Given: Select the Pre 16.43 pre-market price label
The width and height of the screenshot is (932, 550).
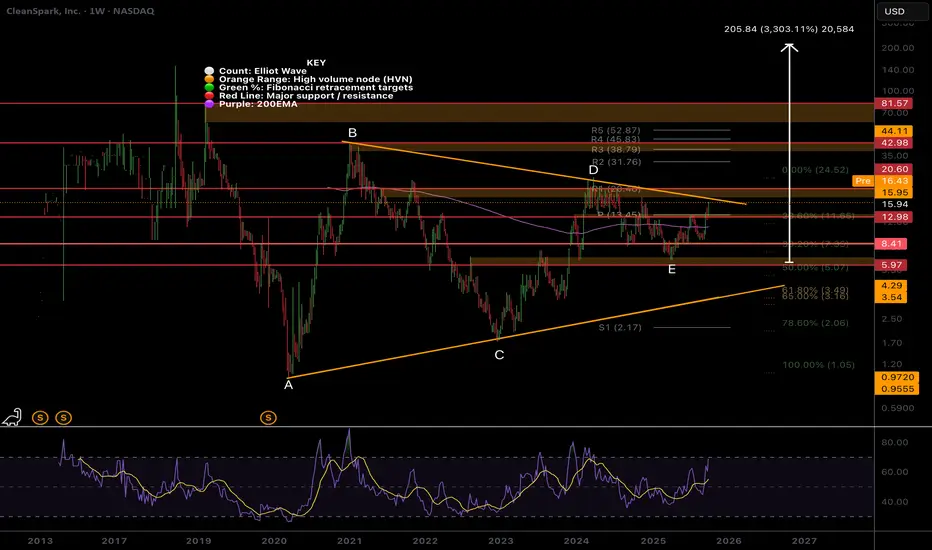Looking at the screenshot, I should click(x=880, y=181).
